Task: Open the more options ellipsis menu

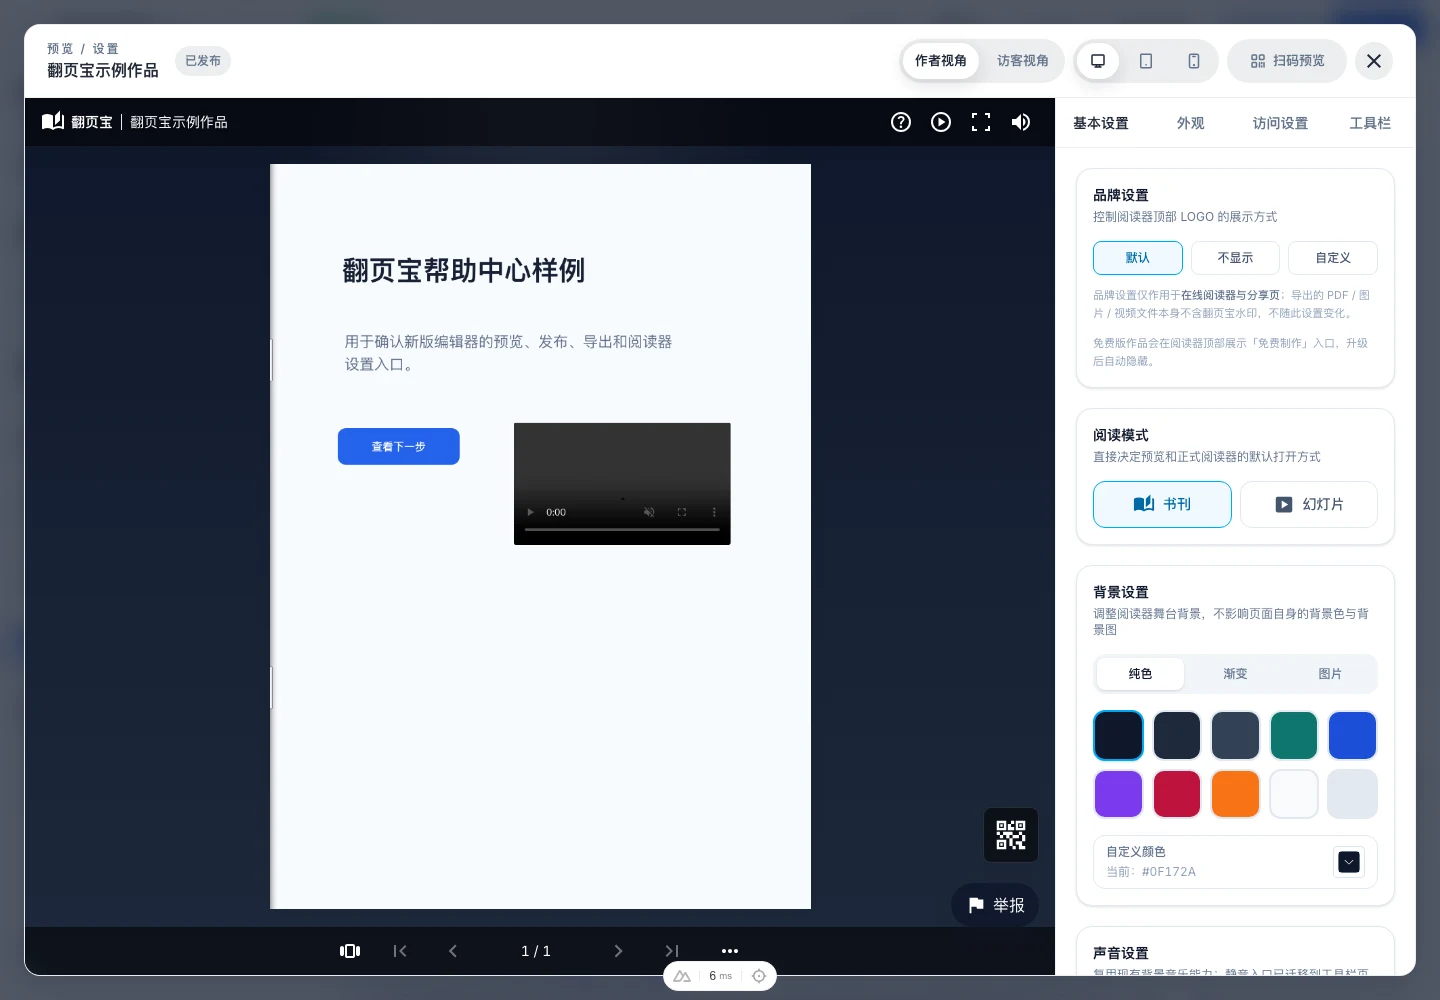Action: [x=730, y=951]
